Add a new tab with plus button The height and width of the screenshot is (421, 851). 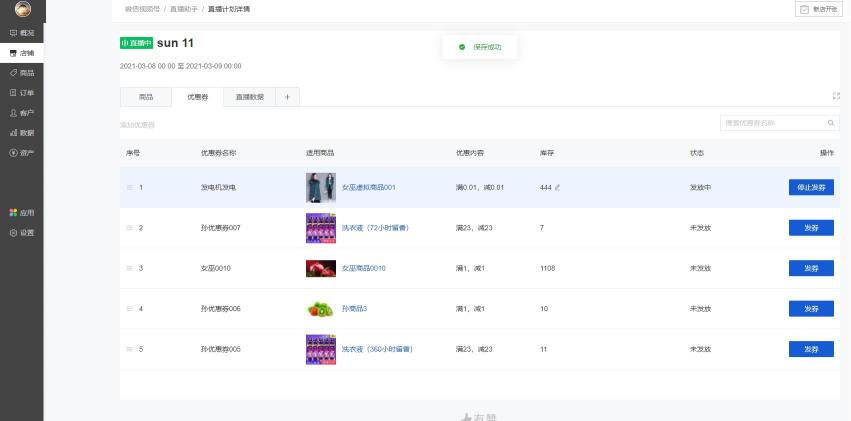click(x=288, y=97)
